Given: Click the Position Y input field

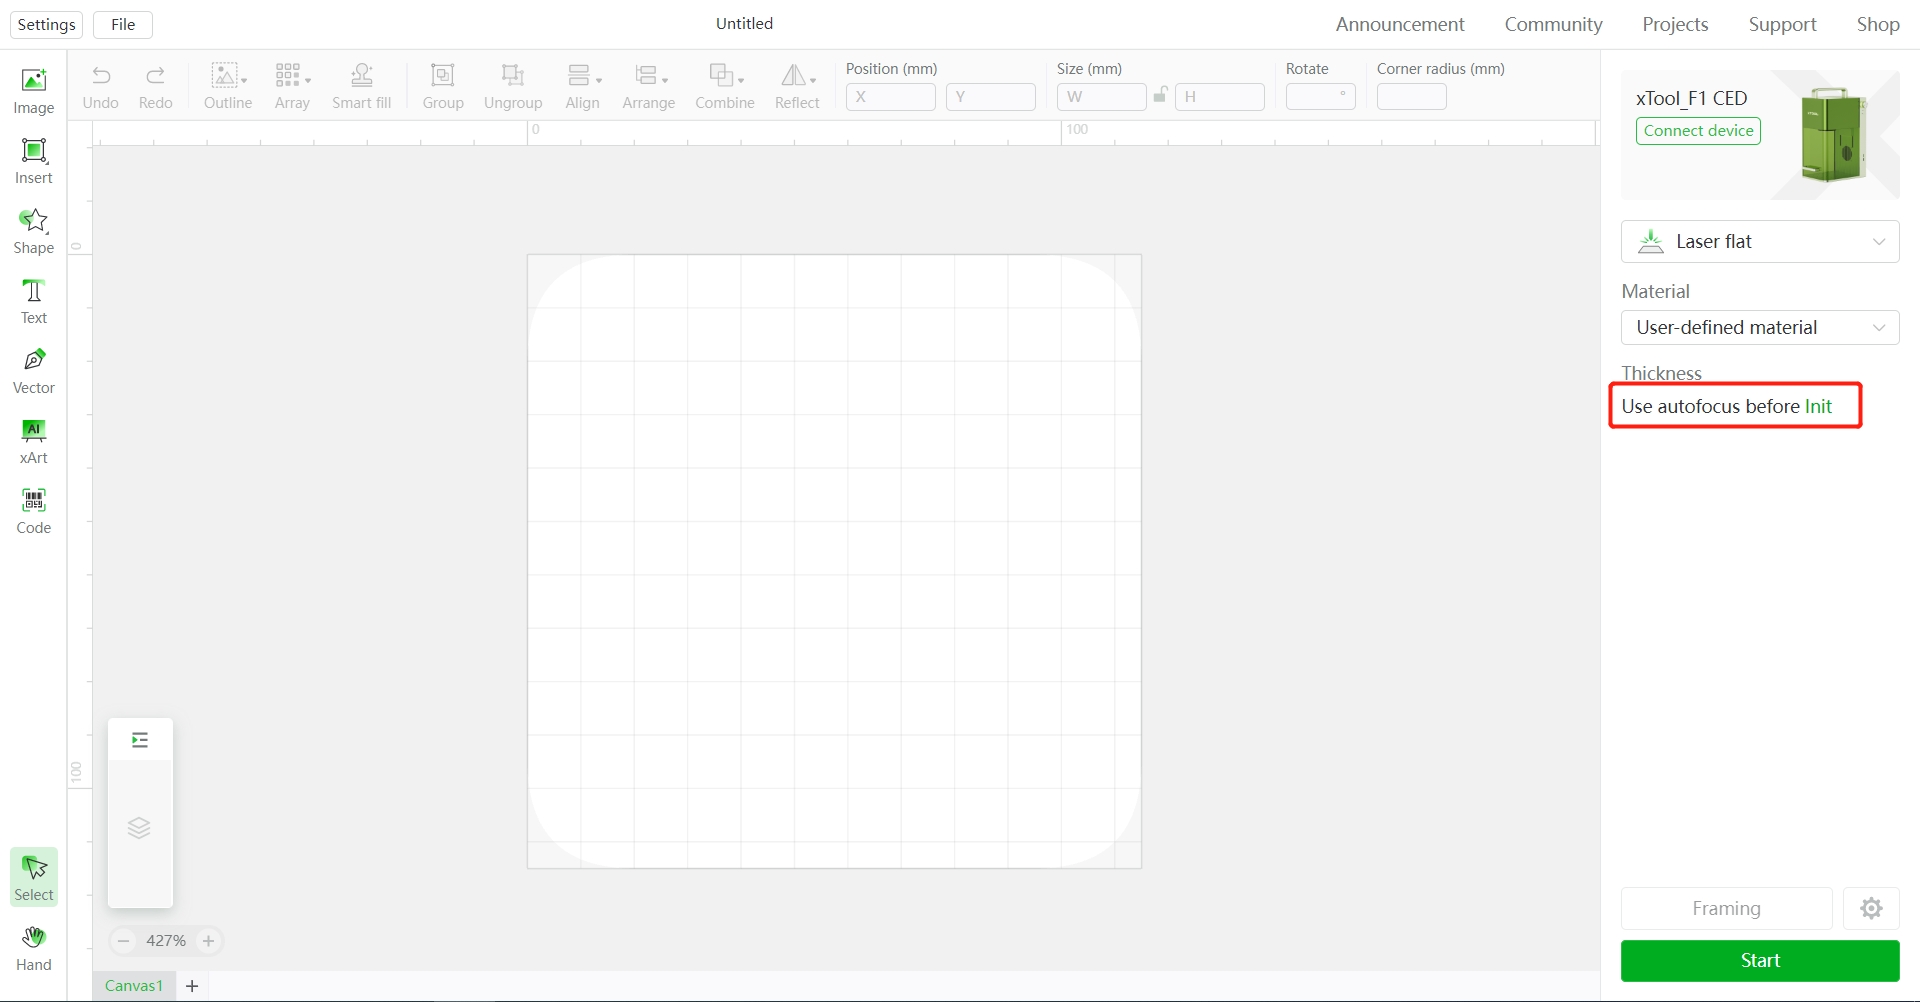Looking at the screenshot, I should point(991,97).
